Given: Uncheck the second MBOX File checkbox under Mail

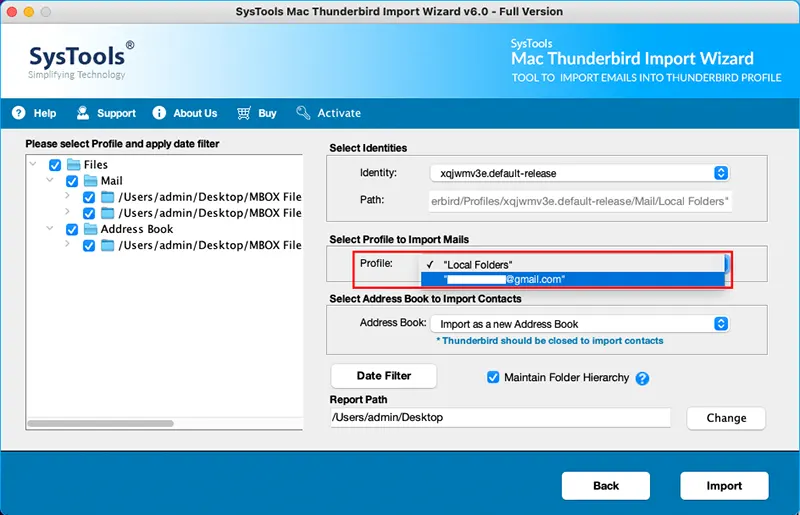Looking at the screenshot, I should (x=89, y=213).
